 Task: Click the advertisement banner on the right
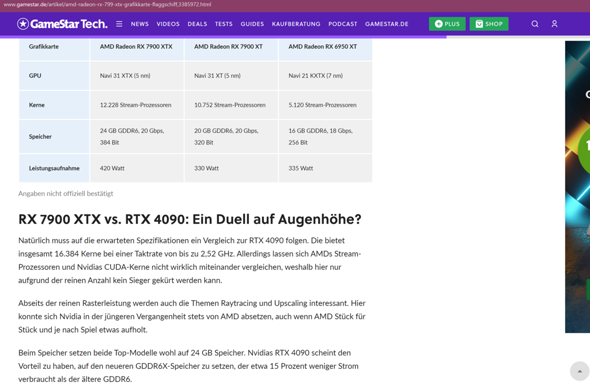577,187
